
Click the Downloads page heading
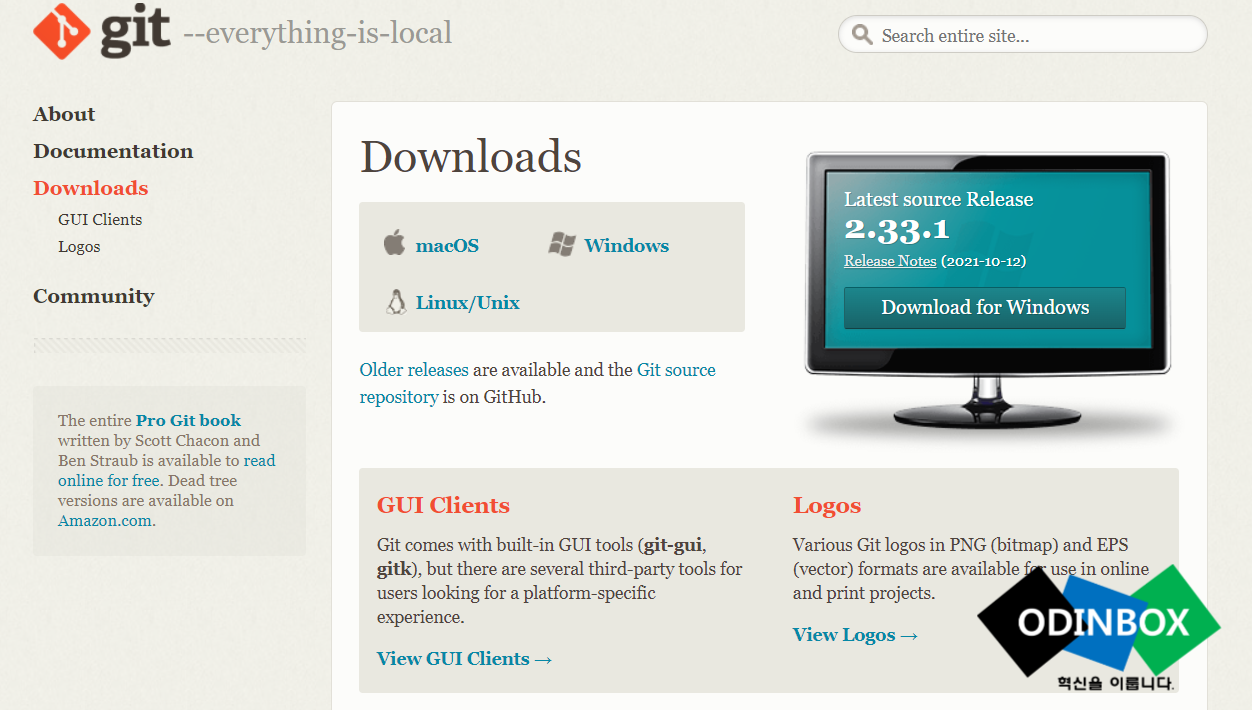[x=471, y=157]
